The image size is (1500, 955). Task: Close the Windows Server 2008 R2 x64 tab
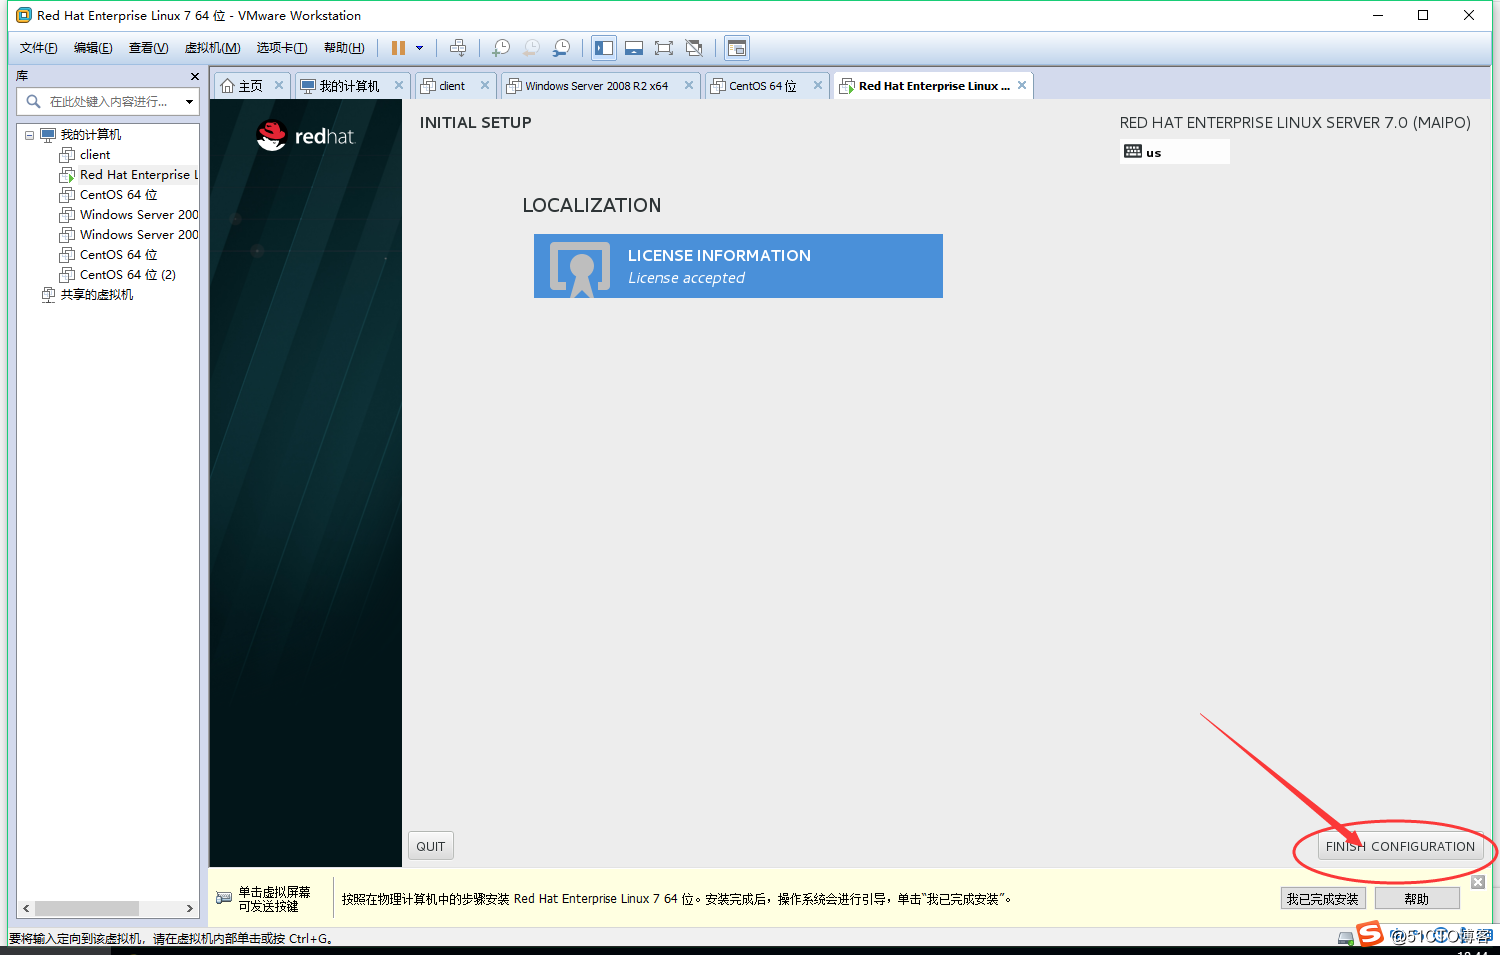689,85
